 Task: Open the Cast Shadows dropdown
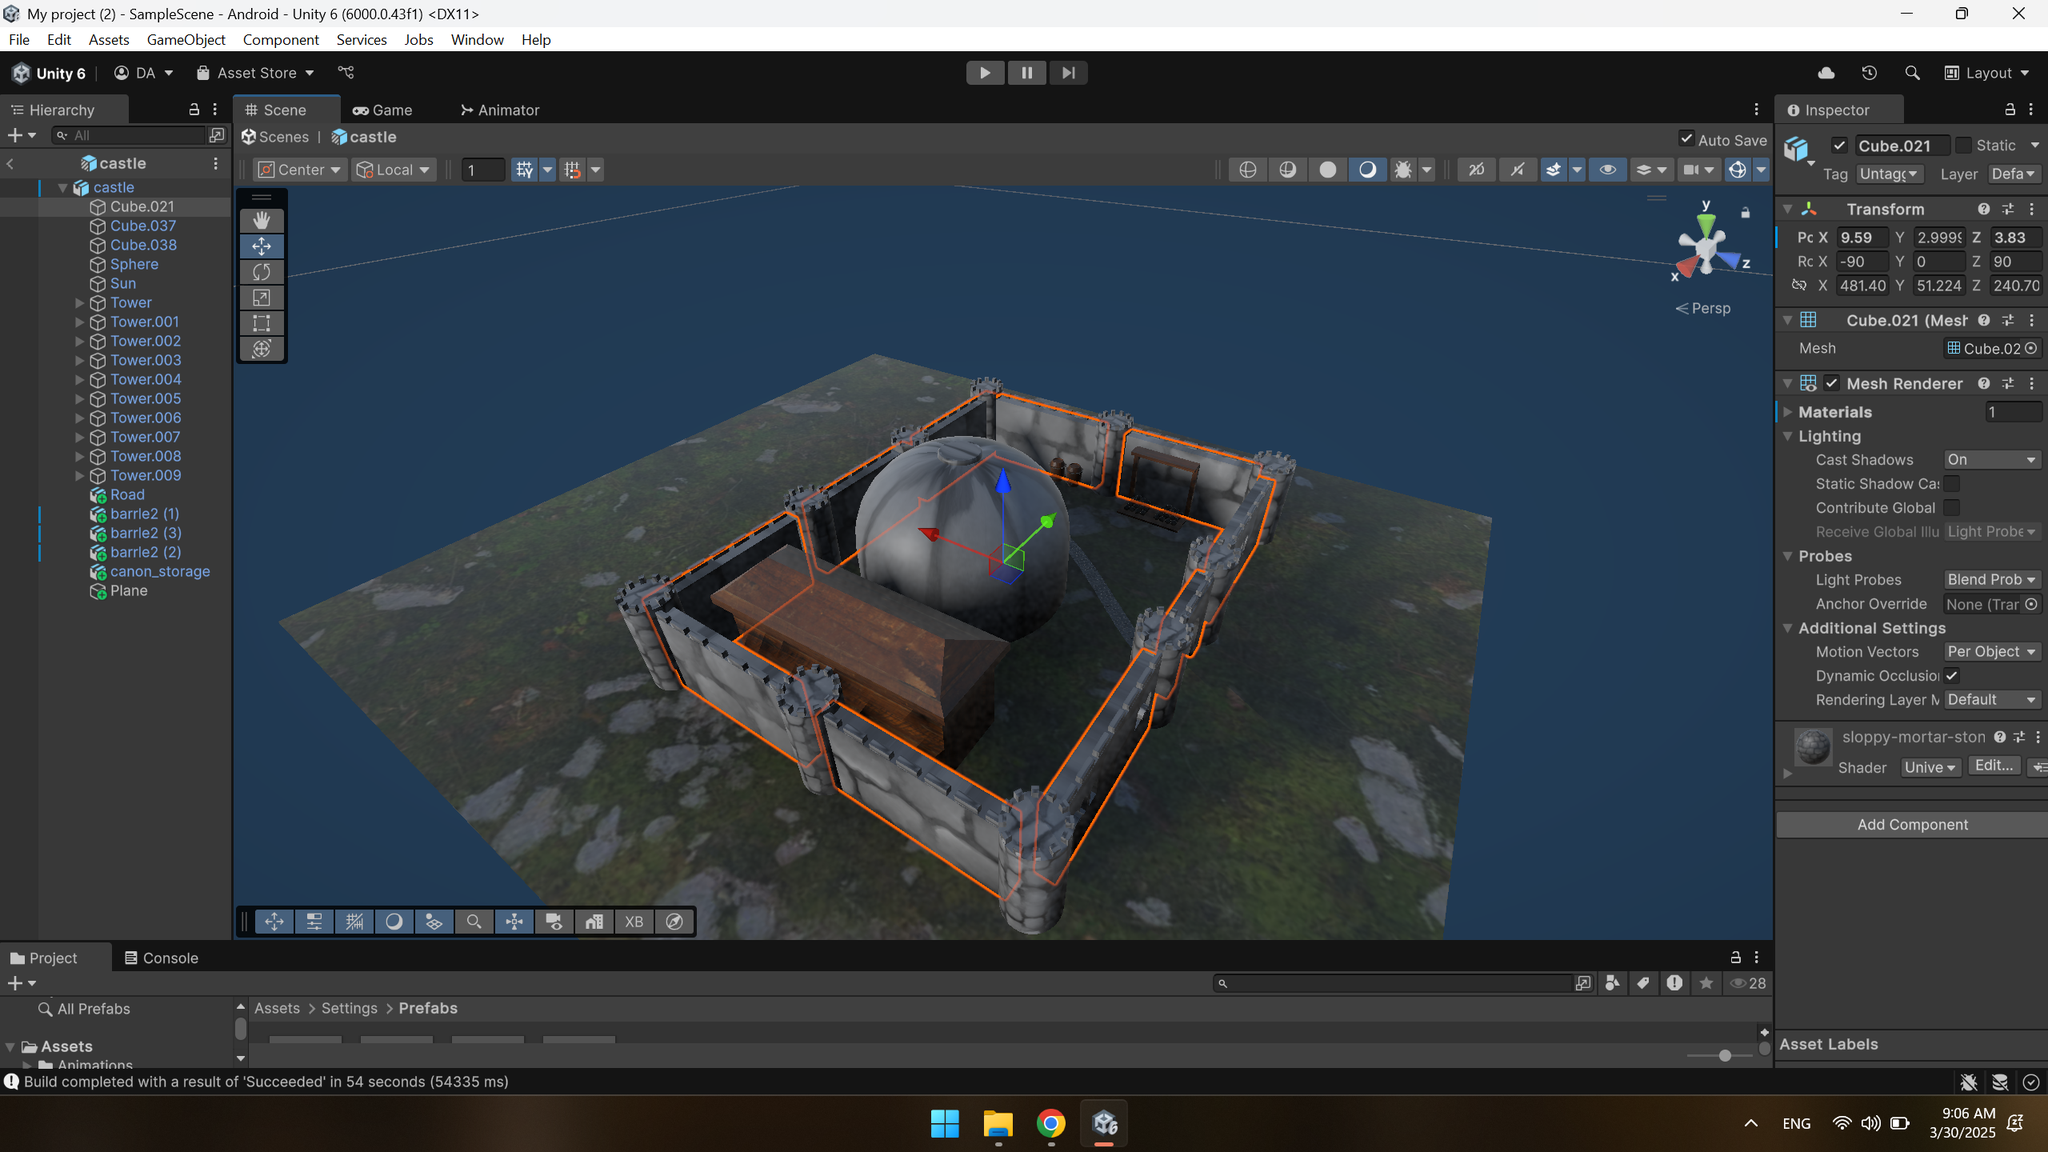tap(1990, 460)
